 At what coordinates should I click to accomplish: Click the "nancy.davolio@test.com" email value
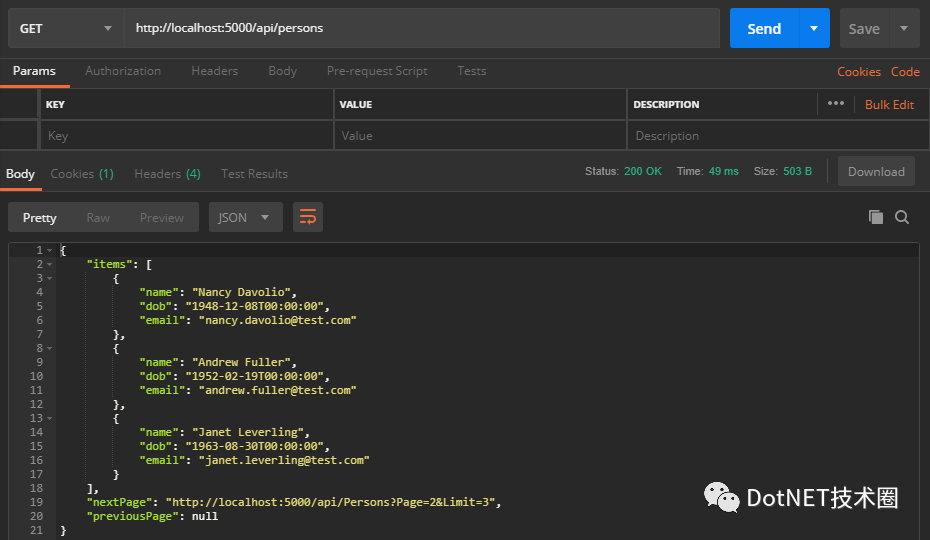coord(278,320)
